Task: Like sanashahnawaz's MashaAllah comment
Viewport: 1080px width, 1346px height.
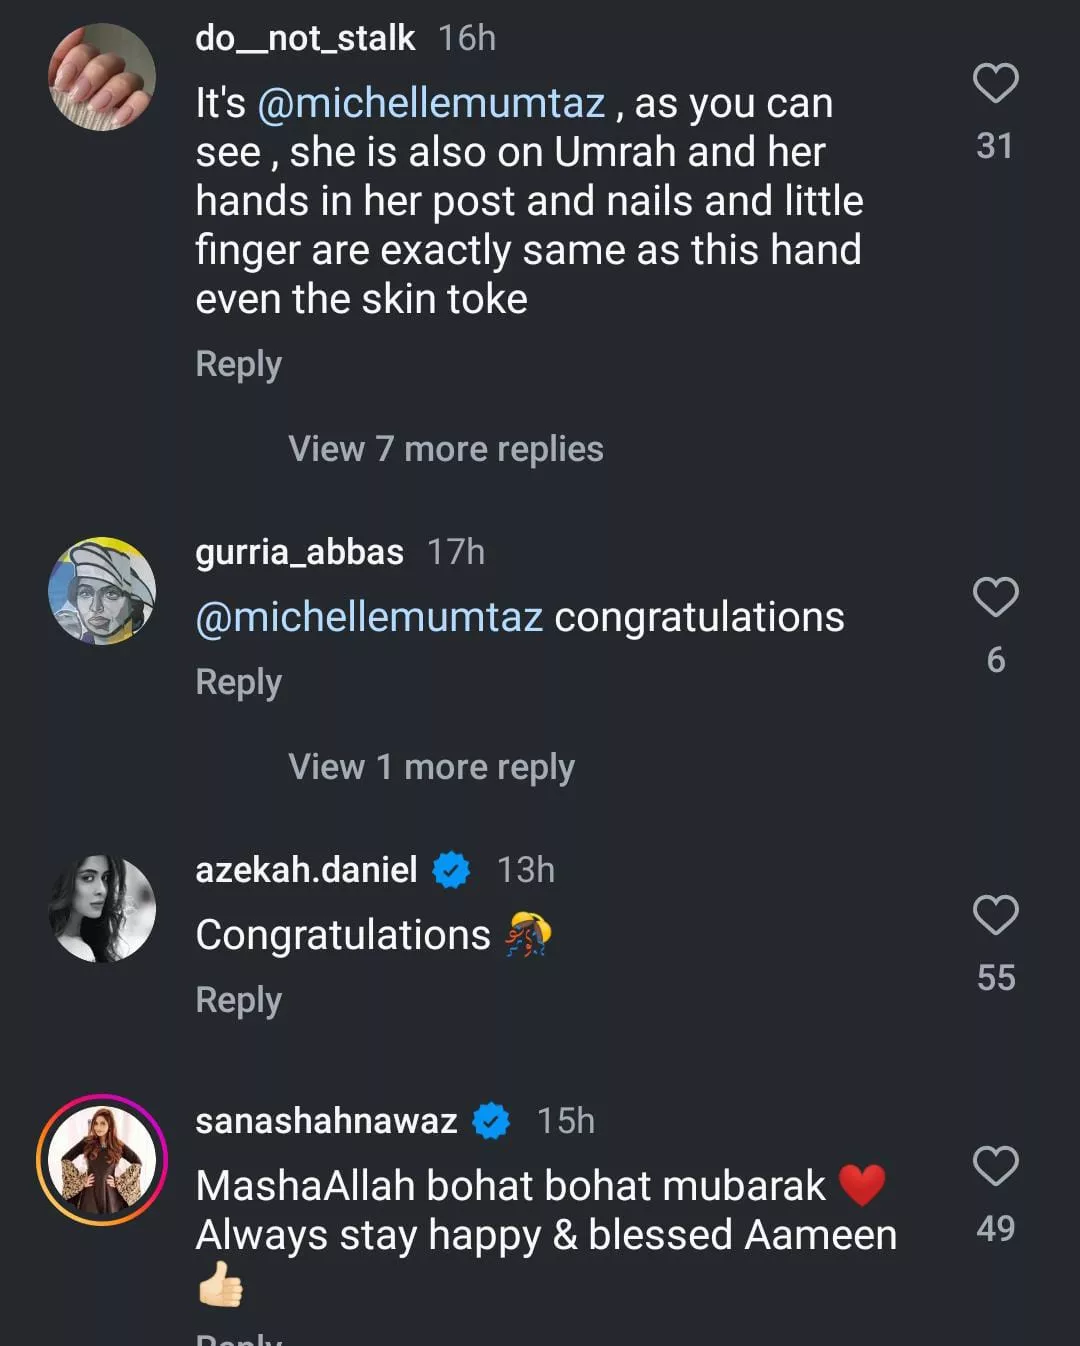Action: click(x=995, y=1166)
